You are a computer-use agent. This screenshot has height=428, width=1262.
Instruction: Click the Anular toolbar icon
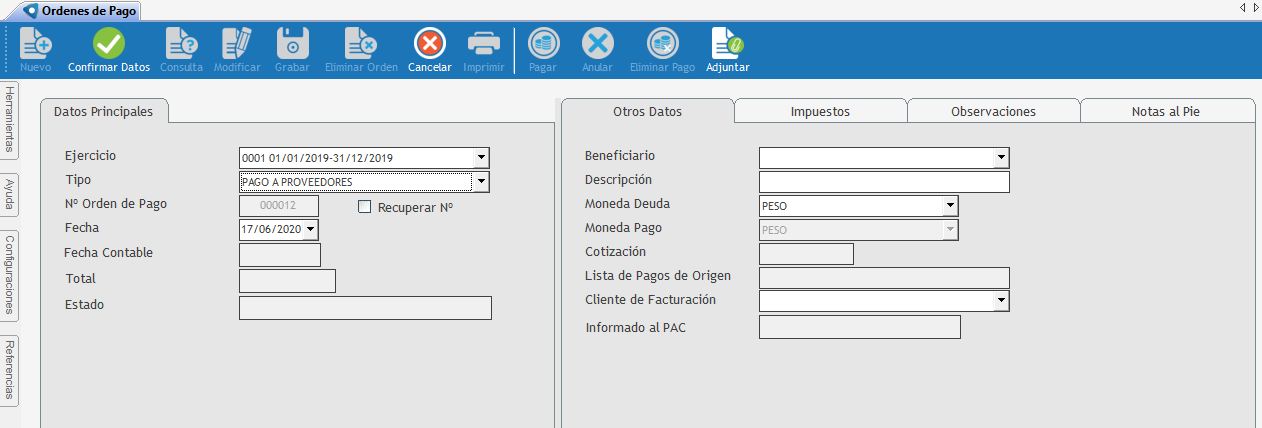[x=597, y=44]
